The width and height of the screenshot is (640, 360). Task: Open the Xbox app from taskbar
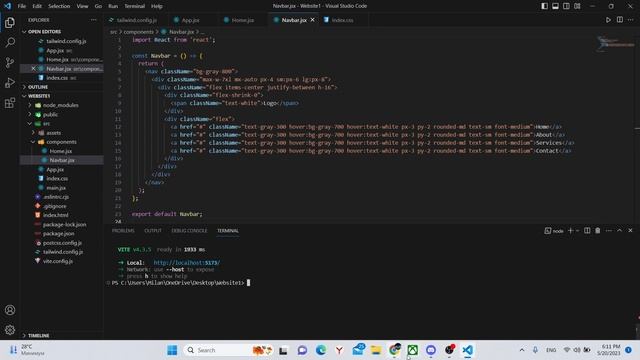[x=413, y=350]
